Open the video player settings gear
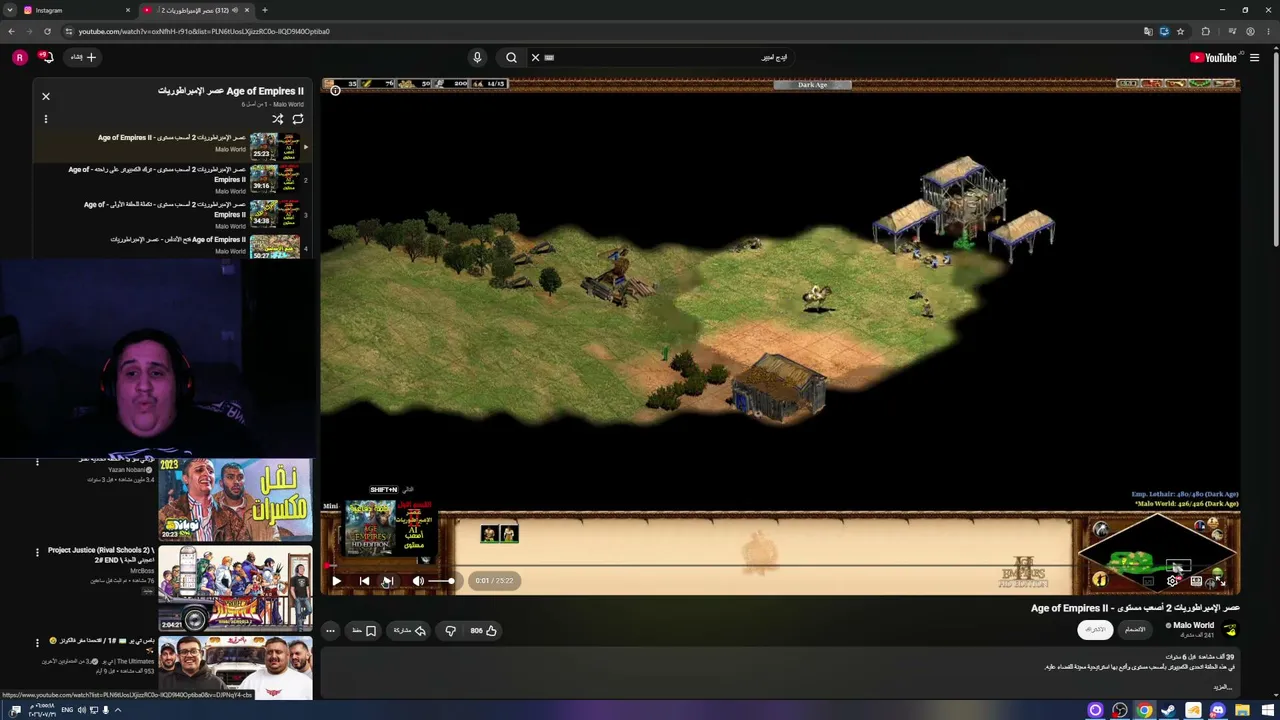 [1172, 581]
